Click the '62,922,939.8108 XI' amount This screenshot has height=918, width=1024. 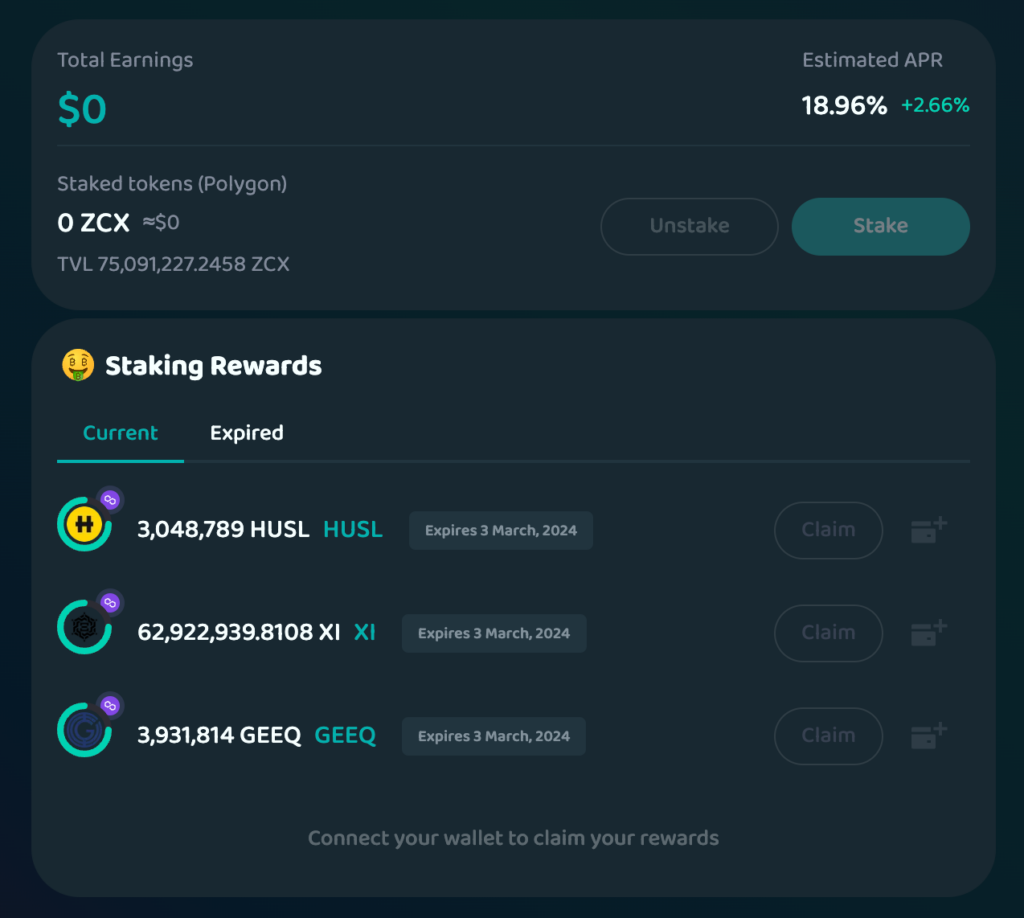pos(238,632)
